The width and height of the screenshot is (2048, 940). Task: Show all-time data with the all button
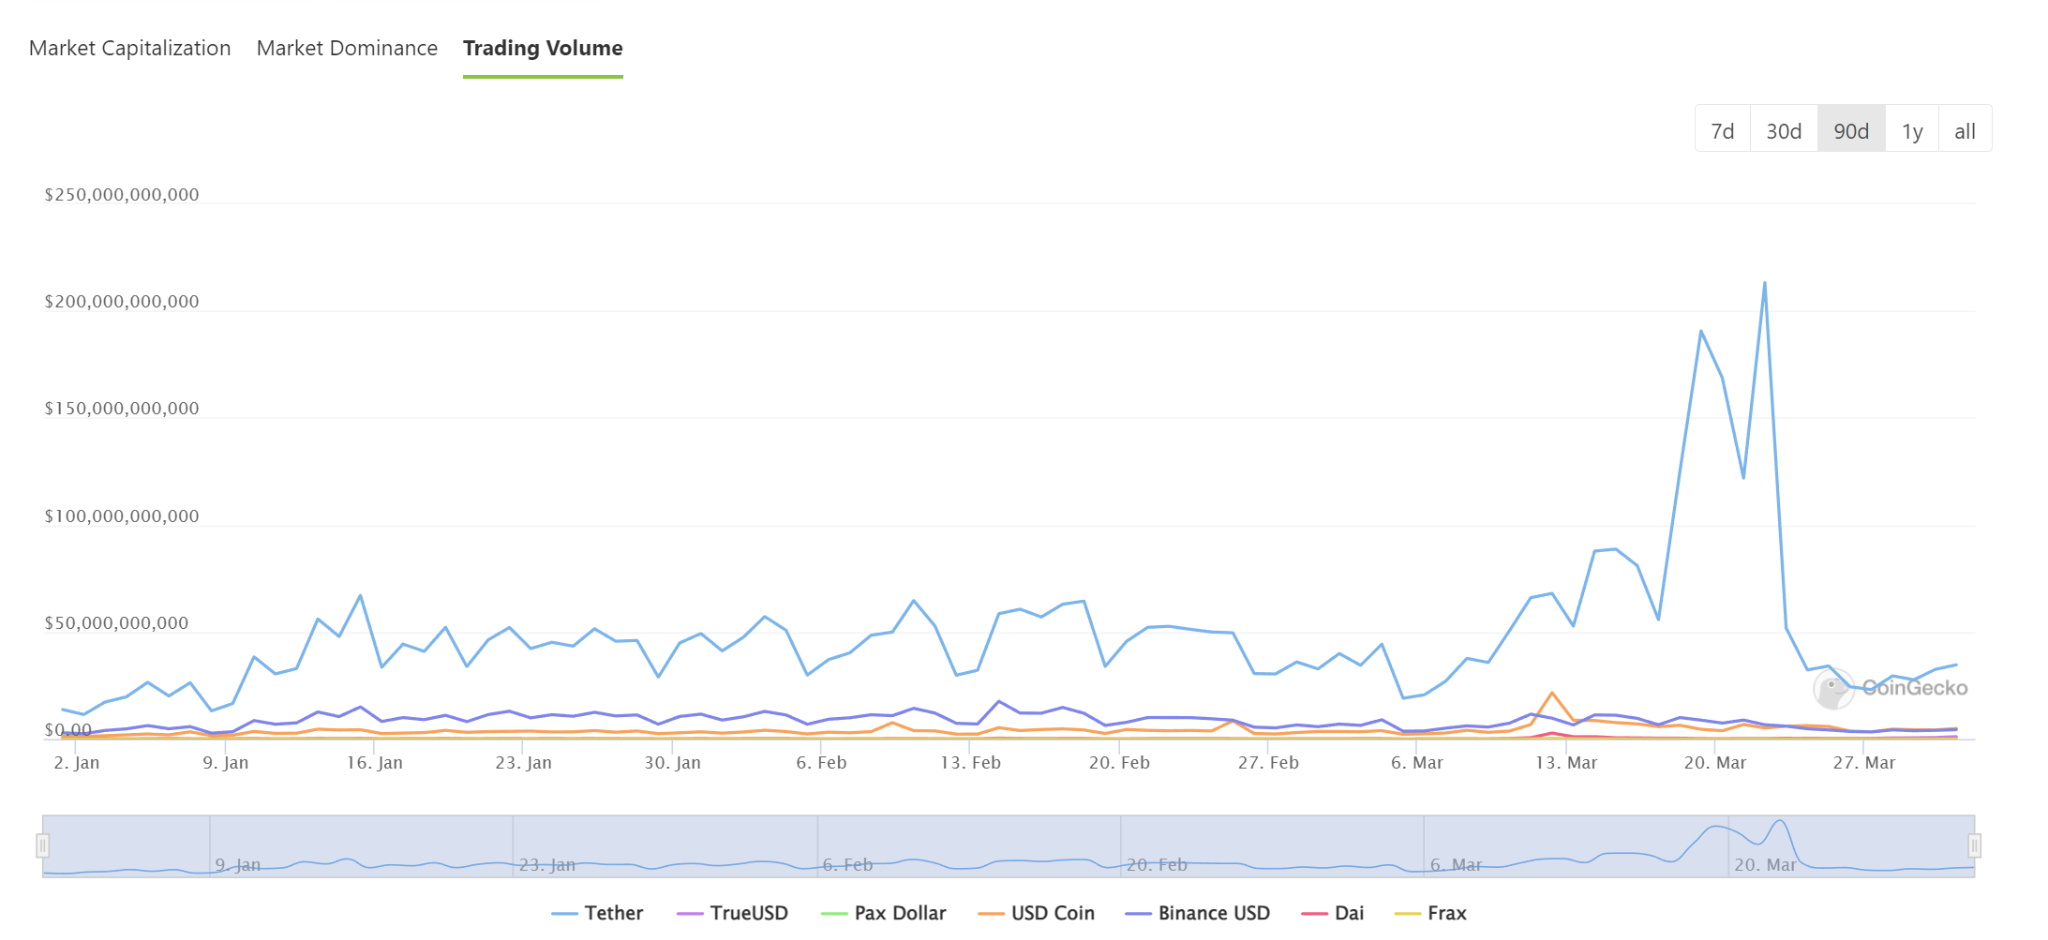pyautogui.click(x=1965, y=131)
